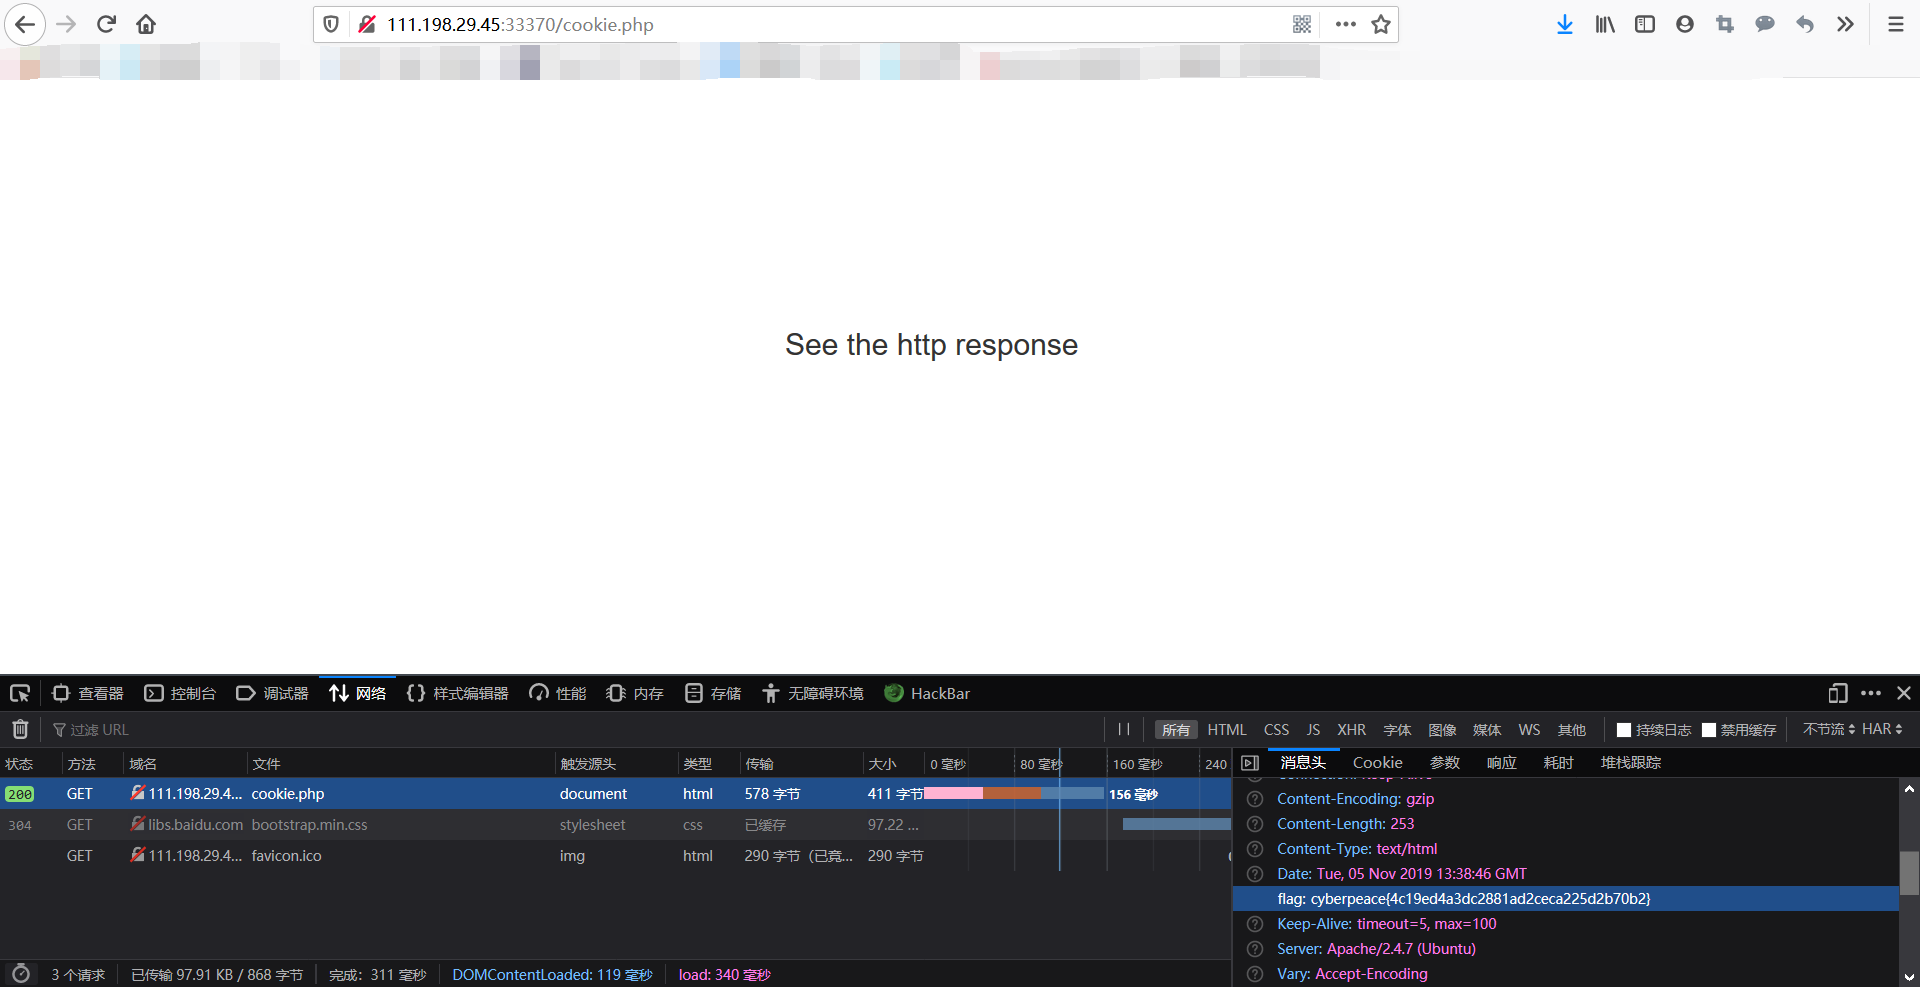Take a screenshot with the crop icon
1920x987 pixels.
point(1725,24)
